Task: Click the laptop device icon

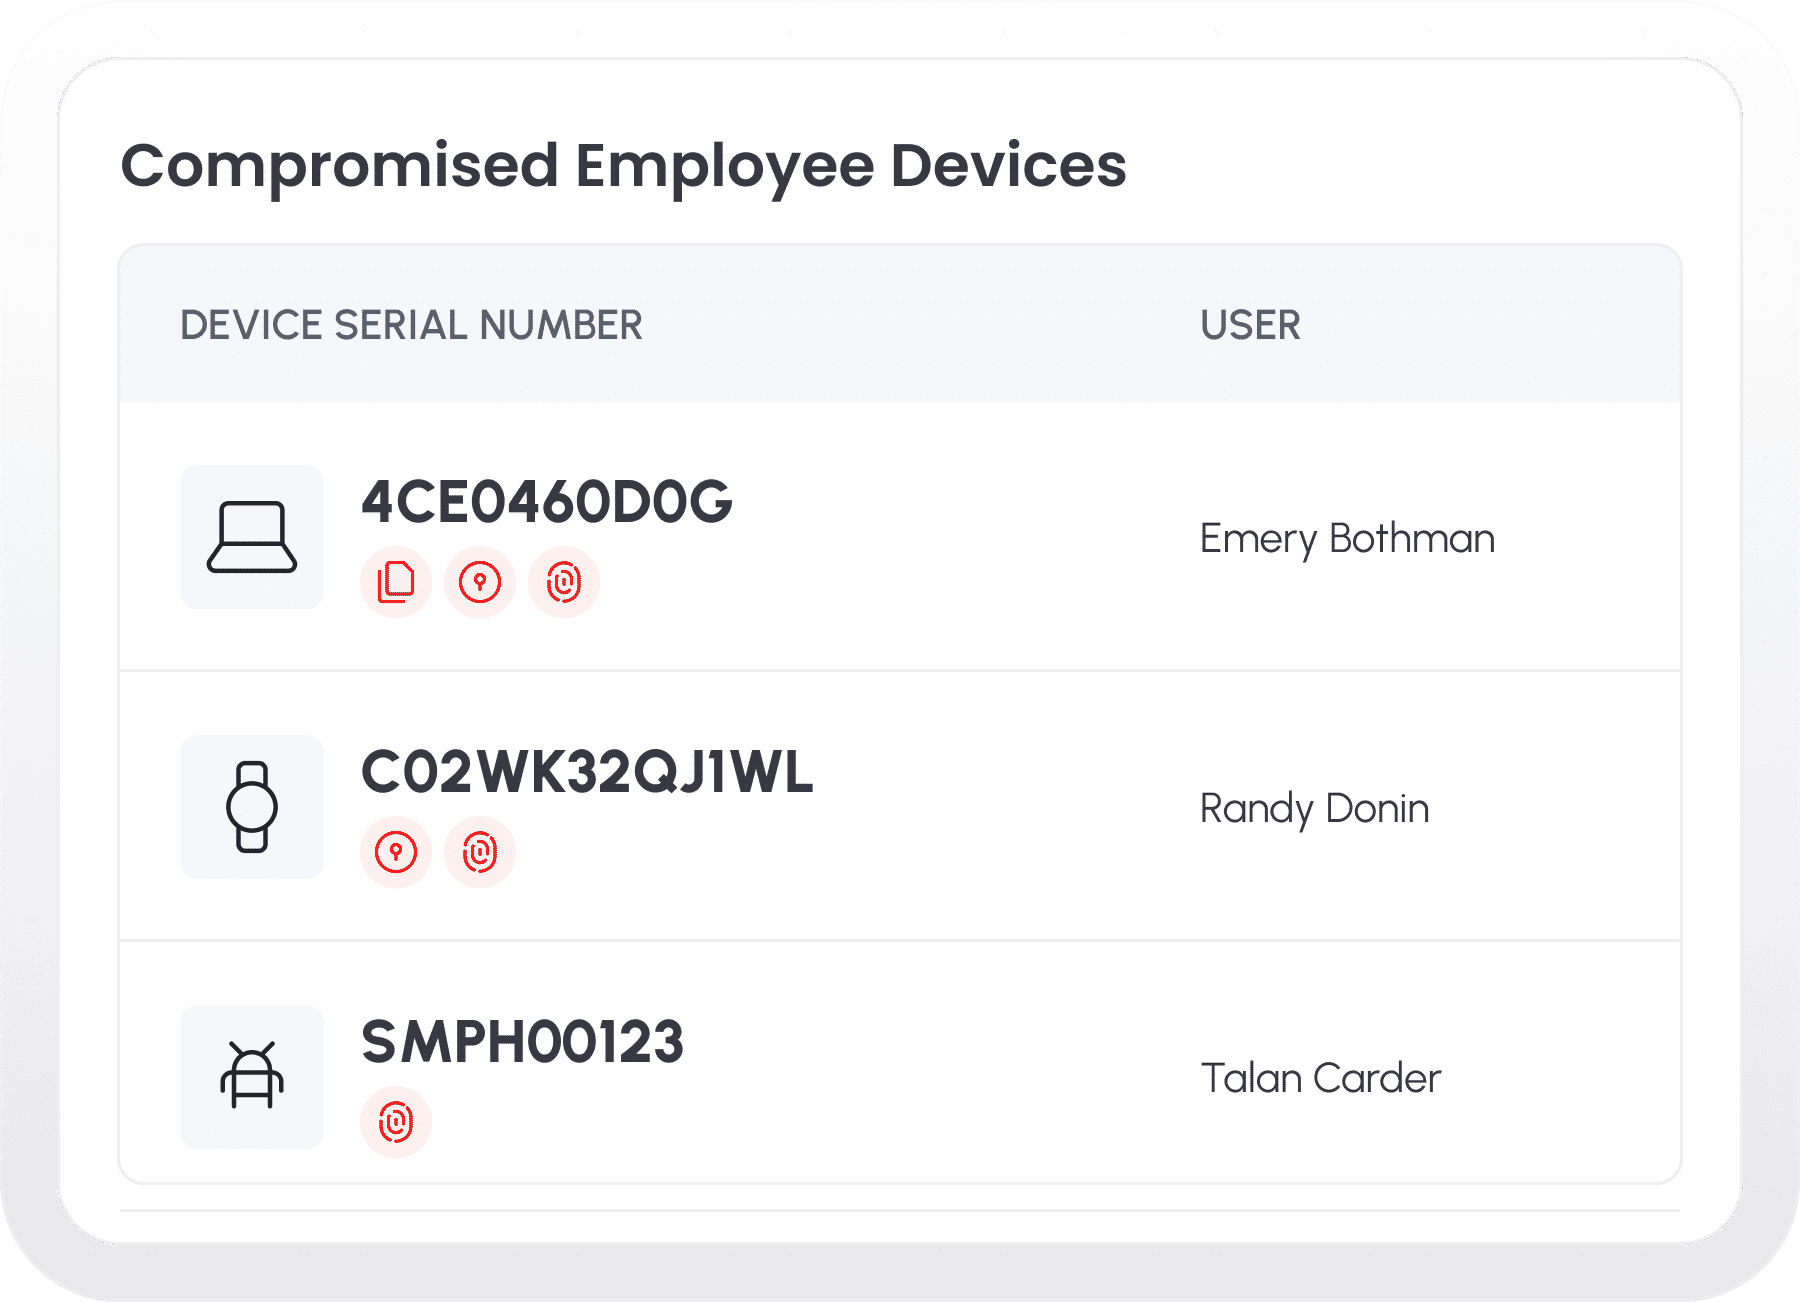Action: (252, 537)
